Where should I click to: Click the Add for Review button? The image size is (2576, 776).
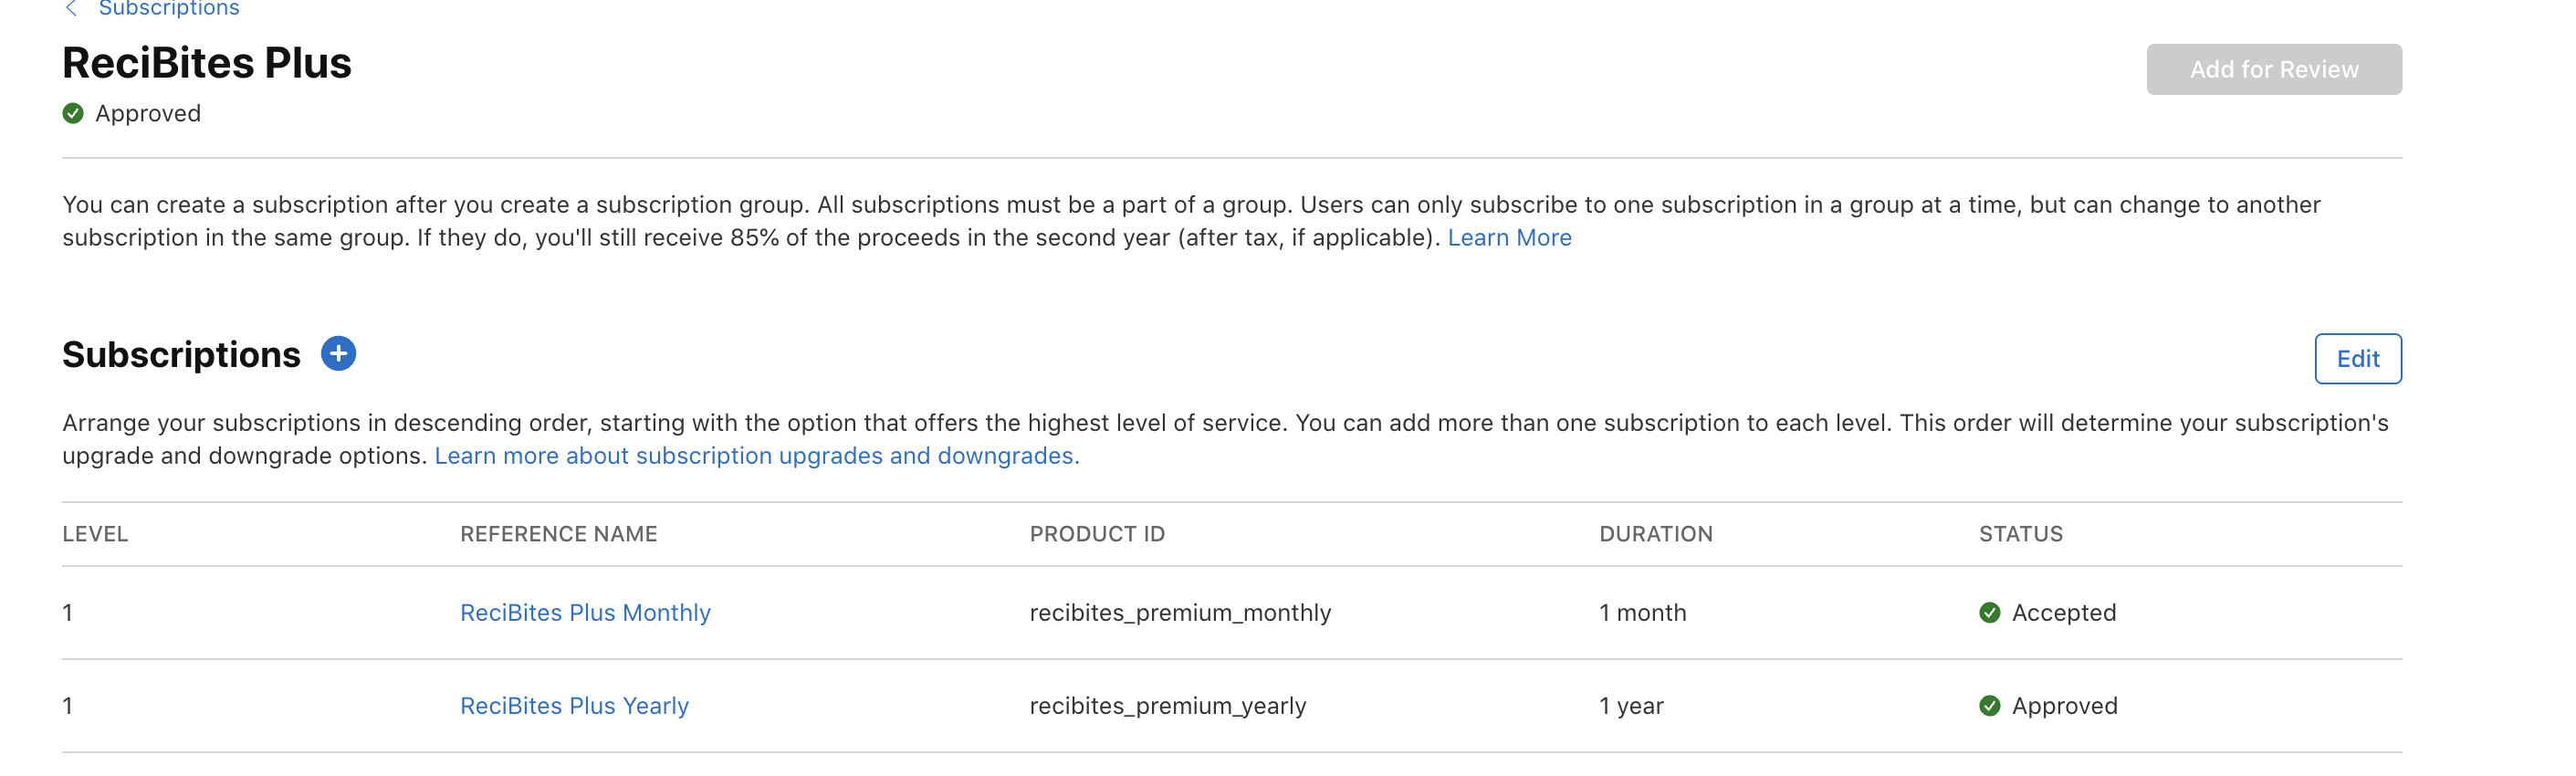(2273, 70)
